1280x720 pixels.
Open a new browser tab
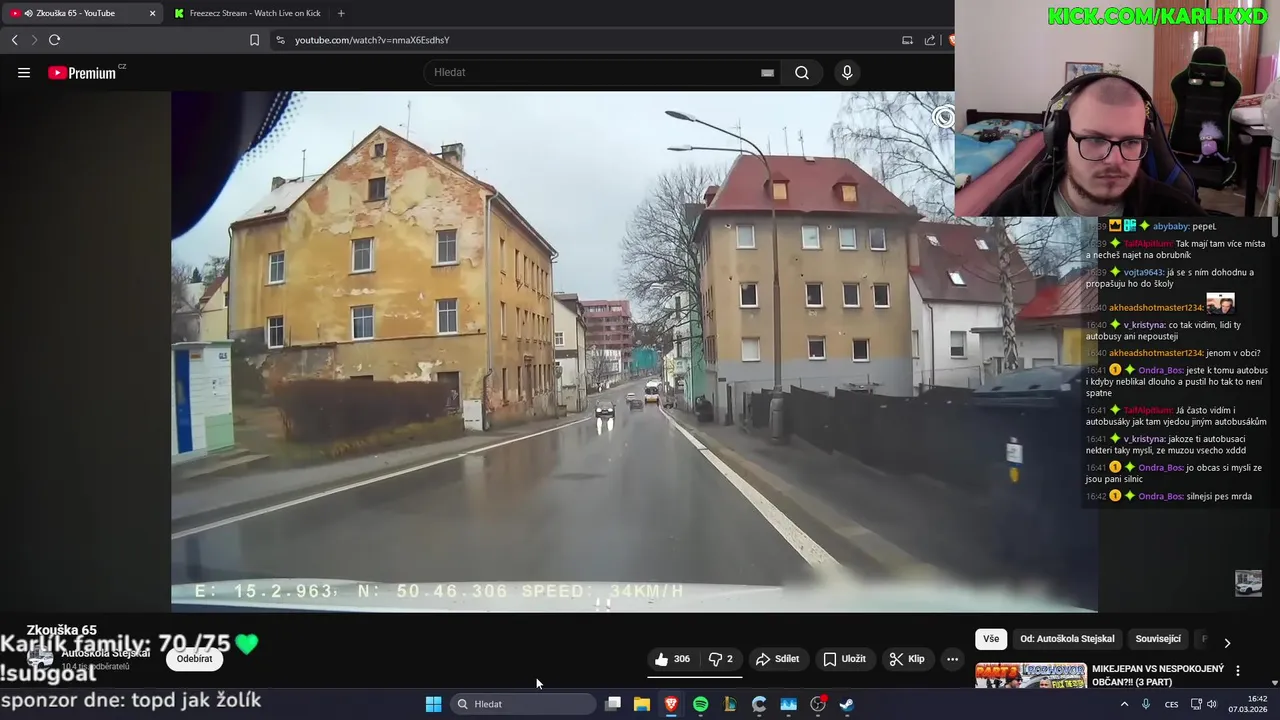pyautogui.click(x=341, y=13)
